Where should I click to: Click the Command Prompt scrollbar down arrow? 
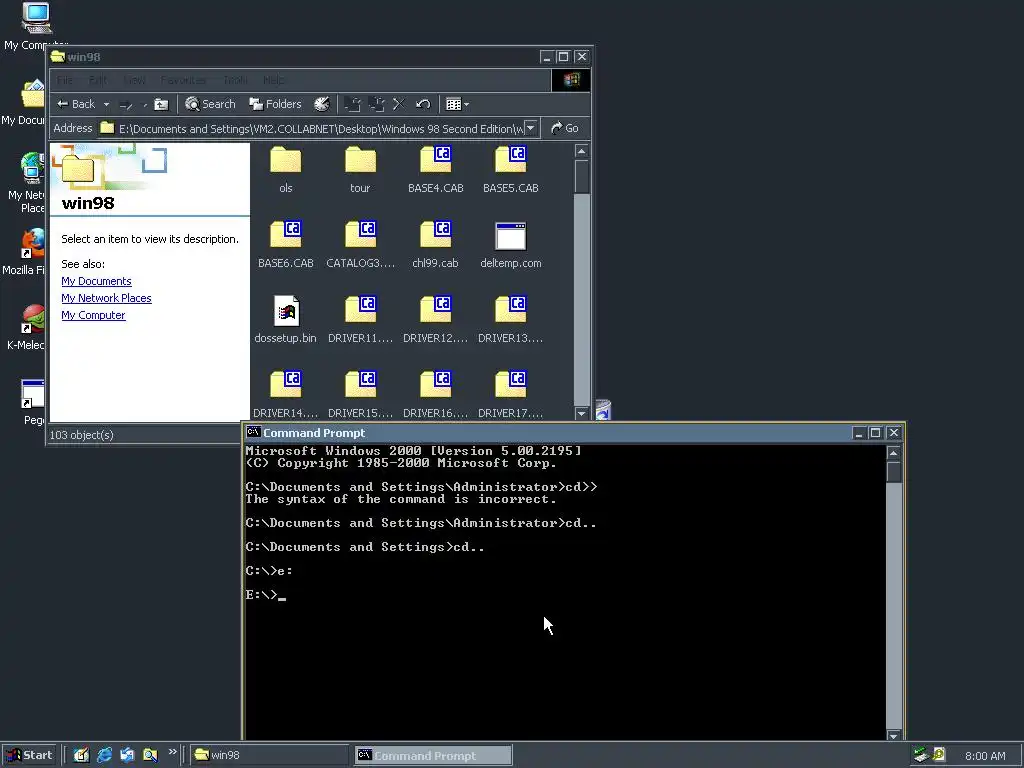click(893, 735)
